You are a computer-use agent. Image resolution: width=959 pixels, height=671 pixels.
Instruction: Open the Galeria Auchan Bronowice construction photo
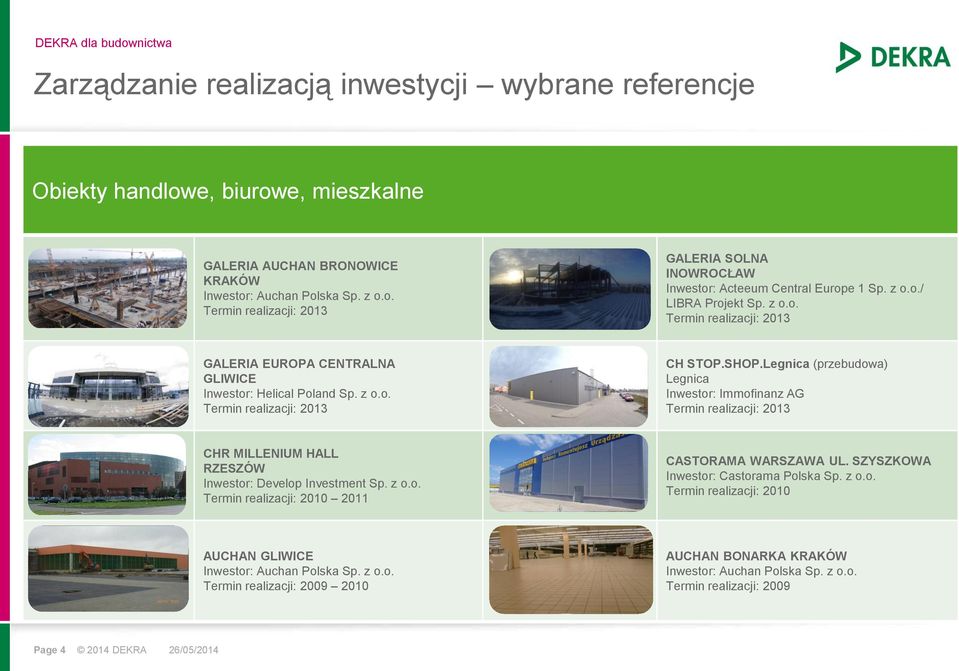tap(108, 288)
